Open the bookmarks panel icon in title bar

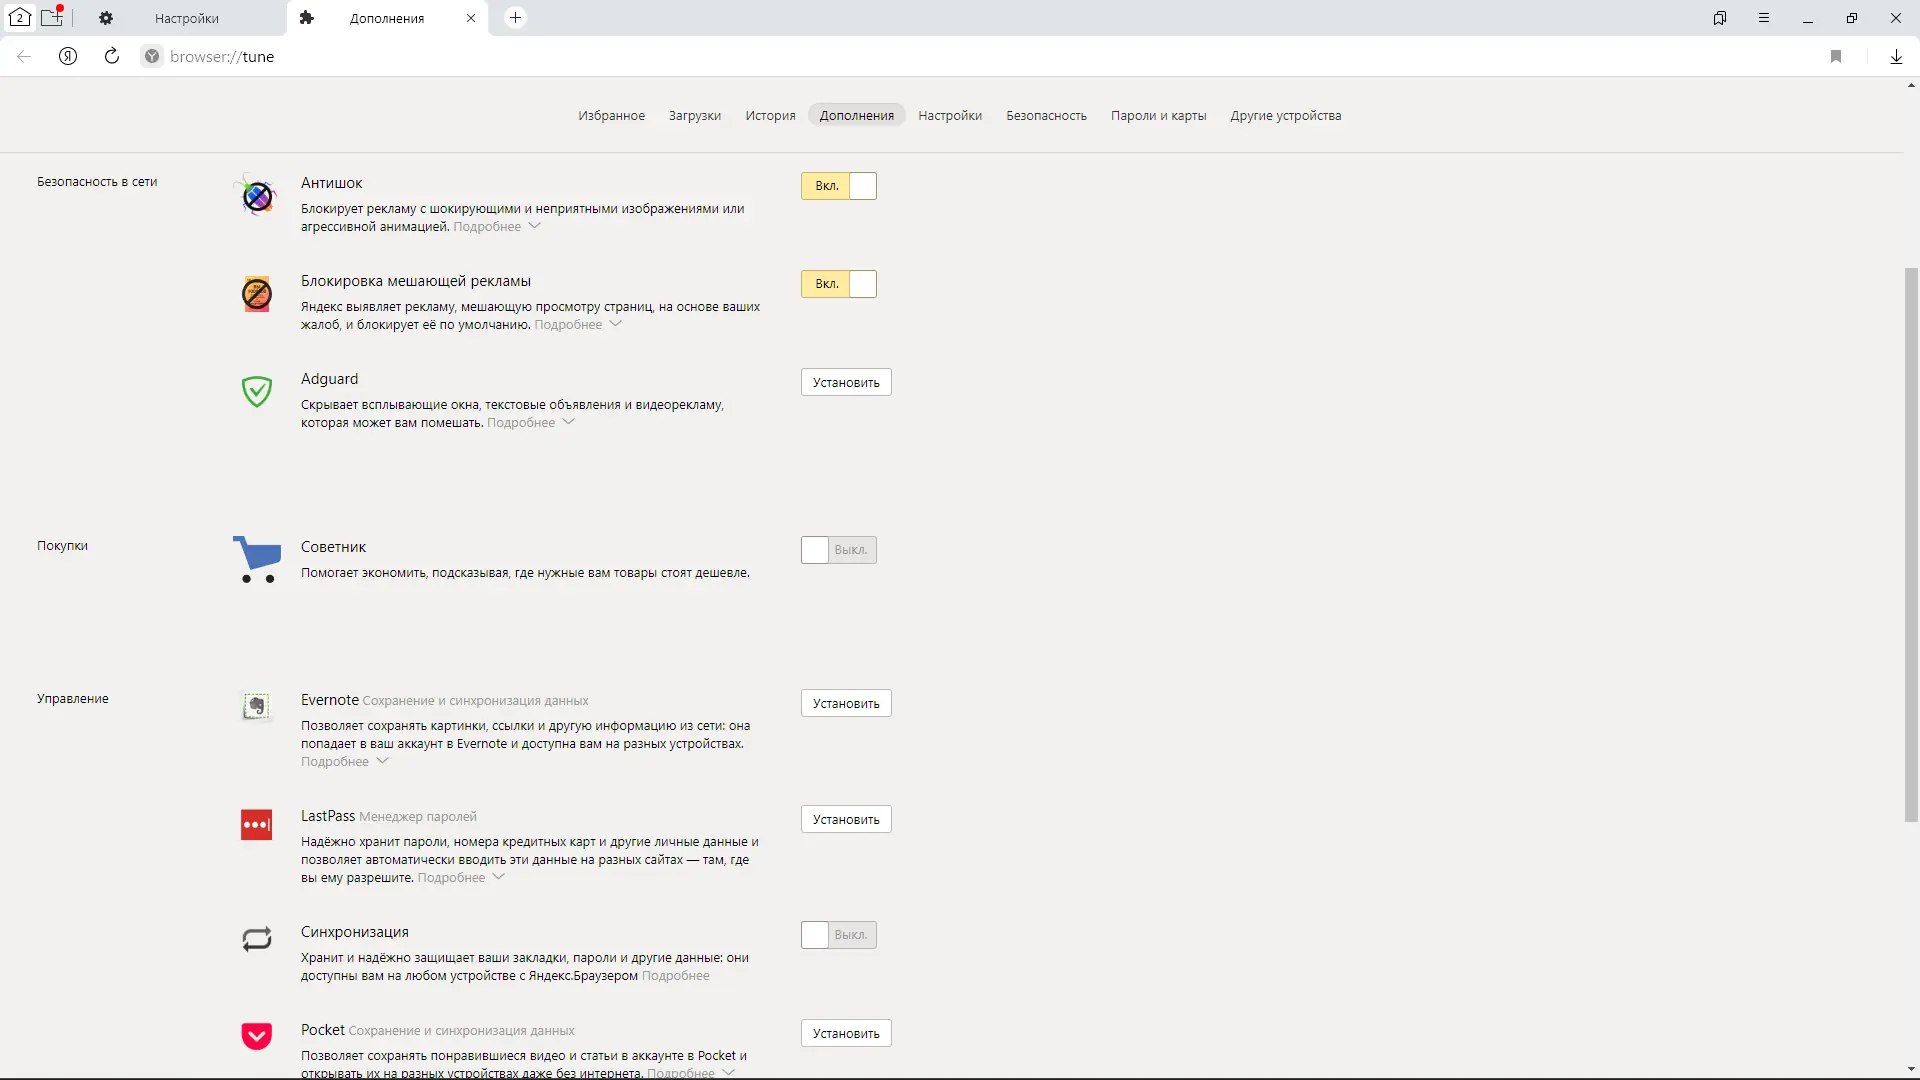click(1720, 18)
